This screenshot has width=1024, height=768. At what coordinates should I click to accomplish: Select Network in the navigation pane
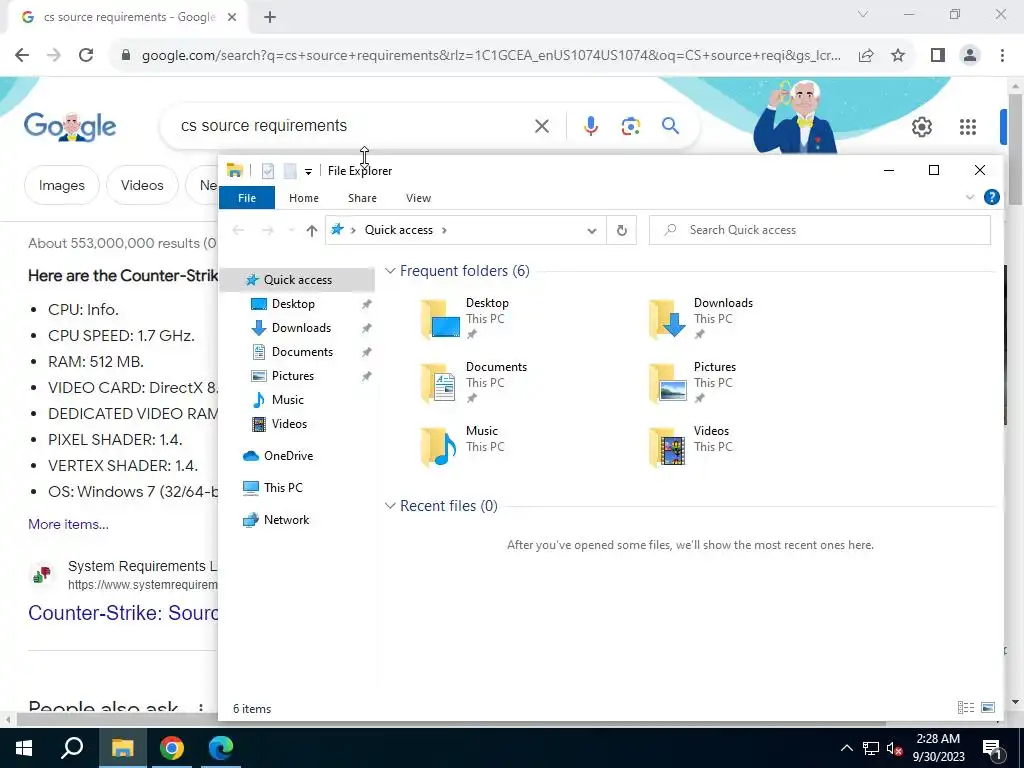pos(286,520)
